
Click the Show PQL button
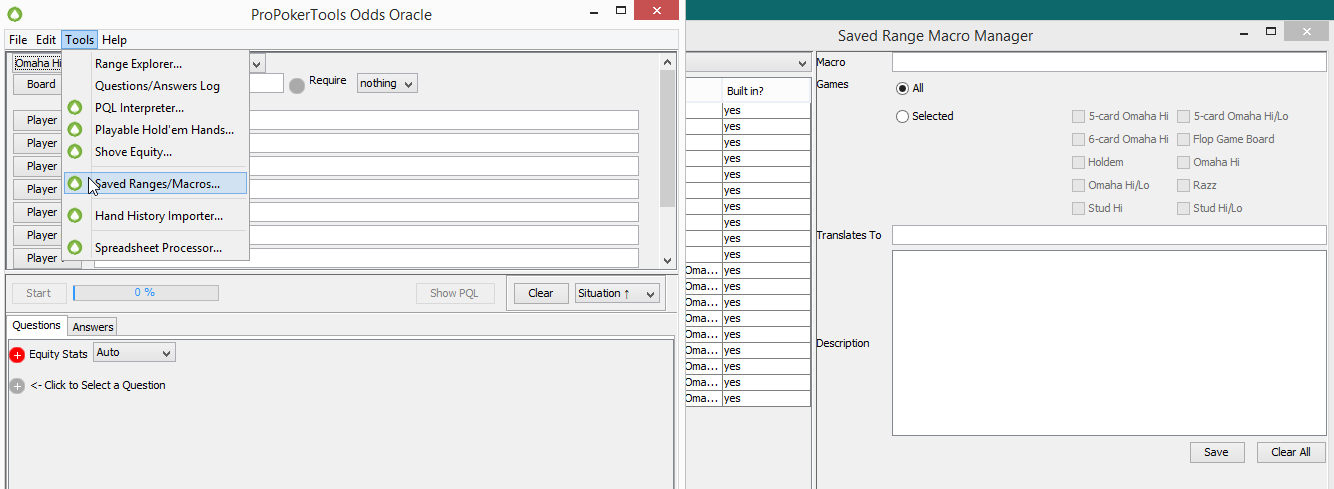click(x=455, y=293)
